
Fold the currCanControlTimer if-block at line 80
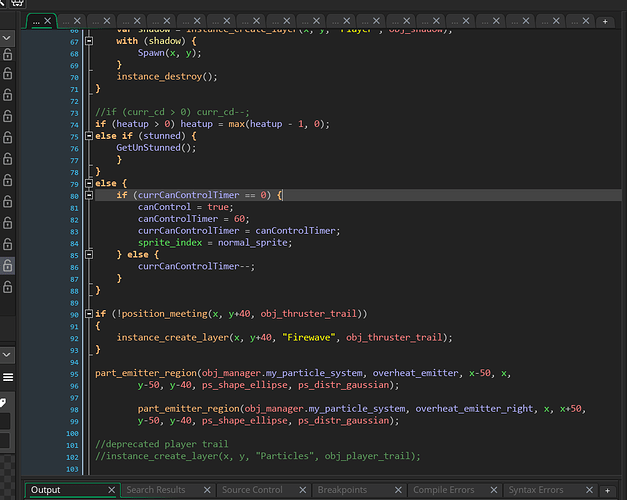click(89, 195)
